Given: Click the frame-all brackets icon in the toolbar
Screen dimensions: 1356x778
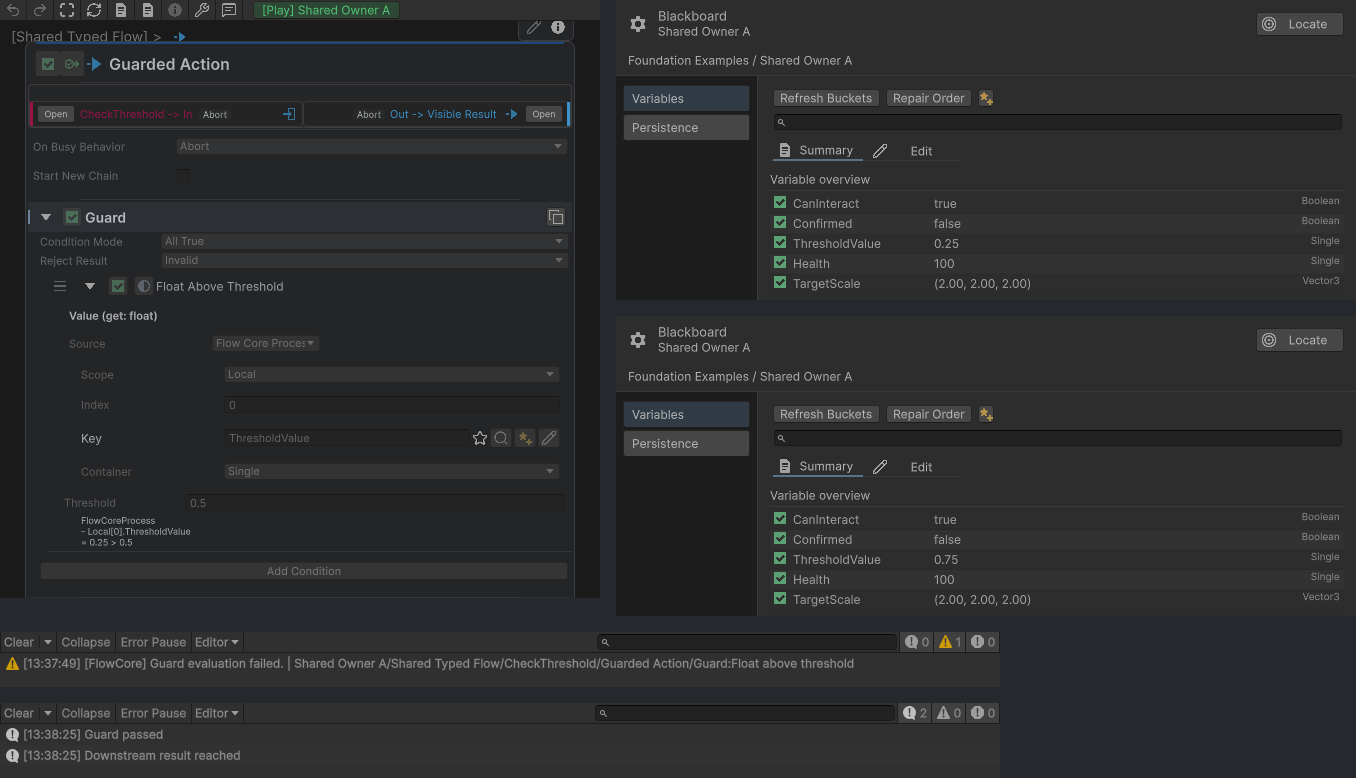Looking at the screenshot, I should 67,10.
